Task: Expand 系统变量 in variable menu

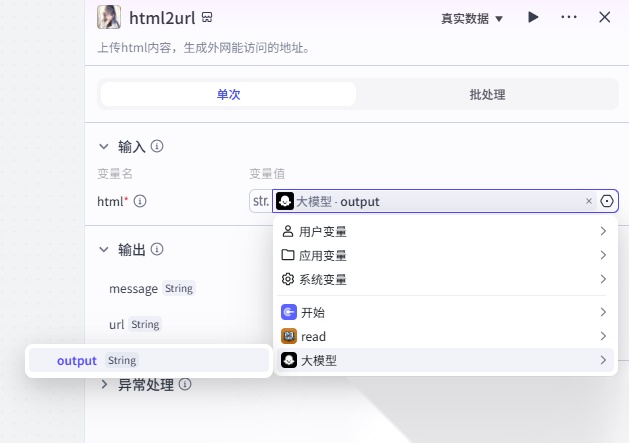Action: pos(445,279)
